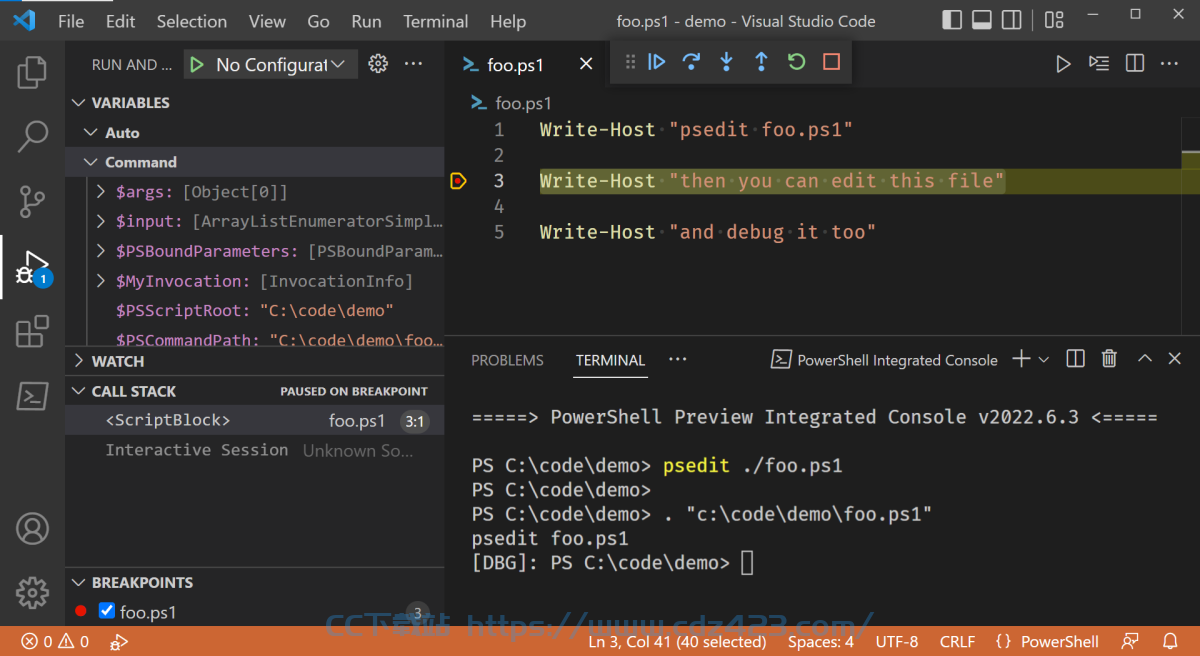
Task: Toggle the panel layout button in title bar
Action: pos(982,19)
